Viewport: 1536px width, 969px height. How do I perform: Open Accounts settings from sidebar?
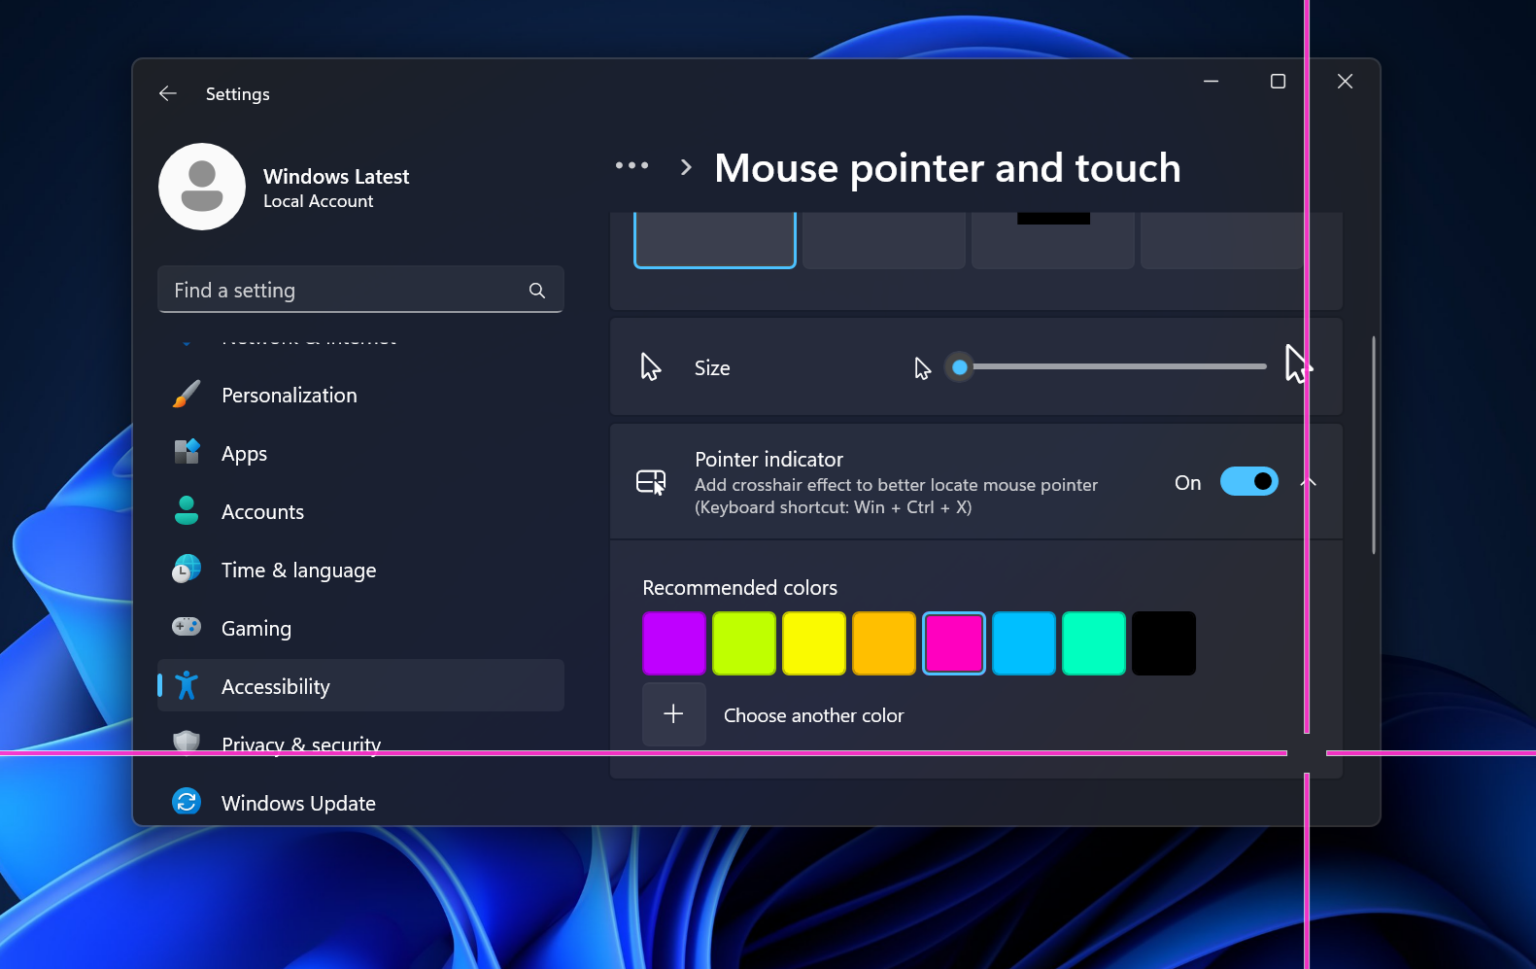[262, 511]
